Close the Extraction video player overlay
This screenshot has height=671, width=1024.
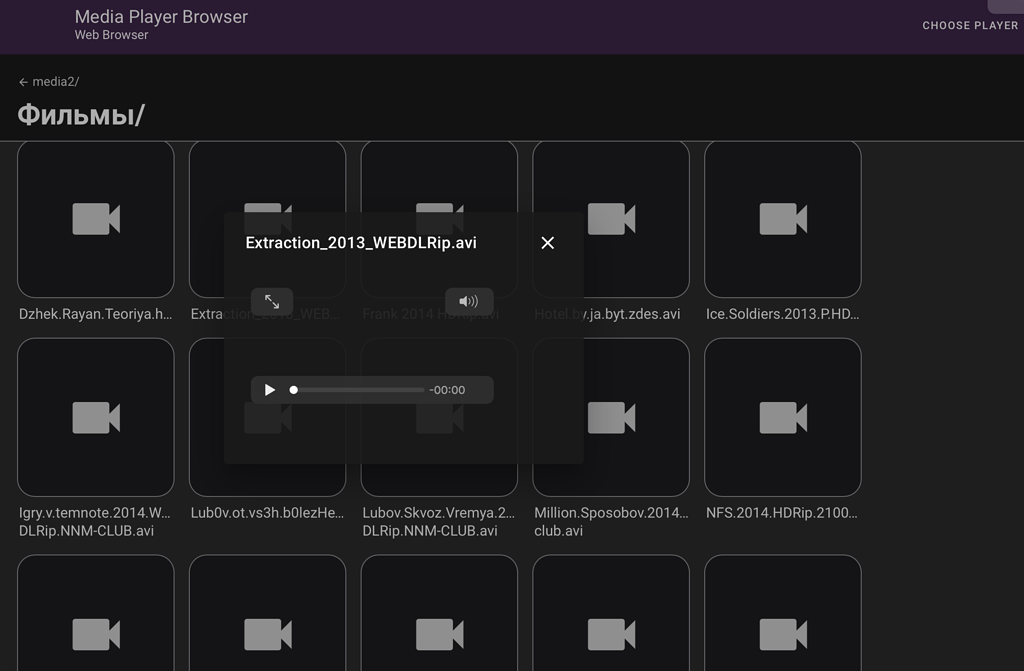click(547, 242)
